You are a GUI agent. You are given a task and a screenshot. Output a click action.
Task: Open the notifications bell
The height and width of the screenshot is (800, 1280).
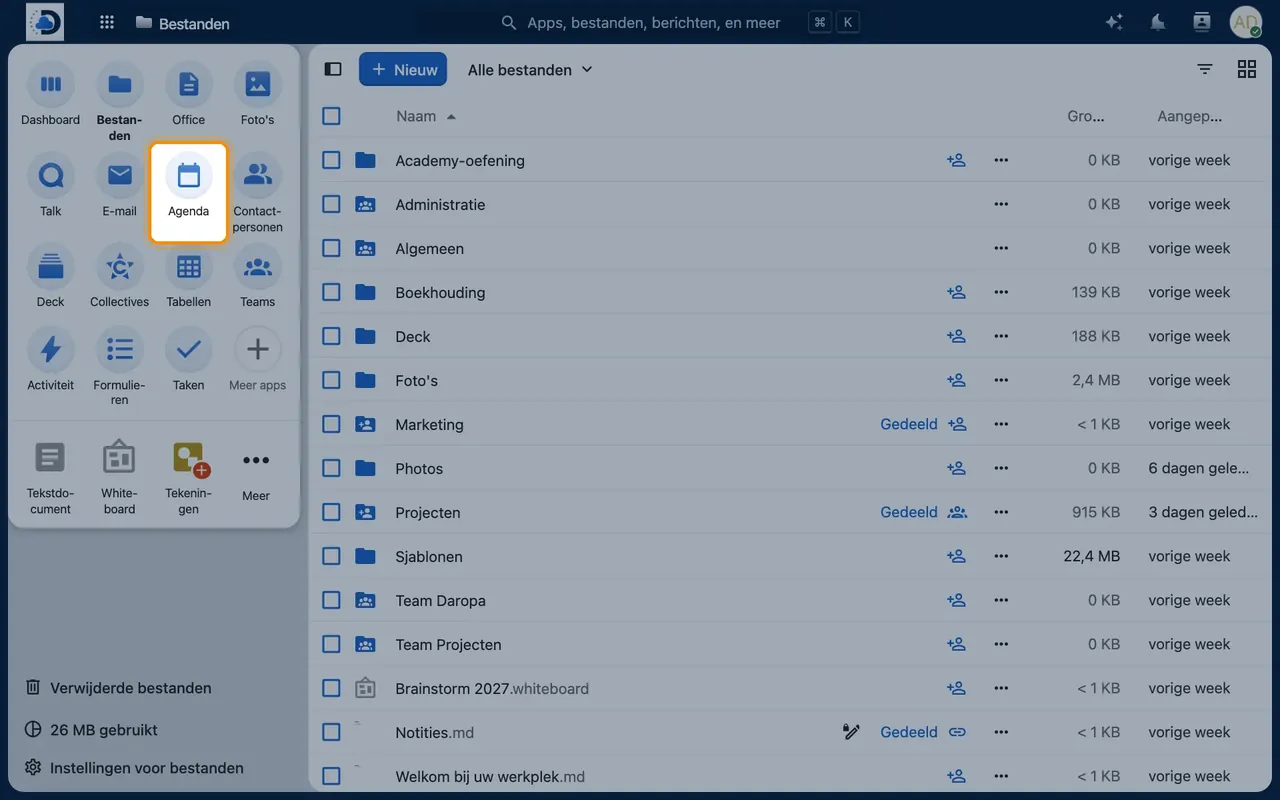click(1158, 22)
